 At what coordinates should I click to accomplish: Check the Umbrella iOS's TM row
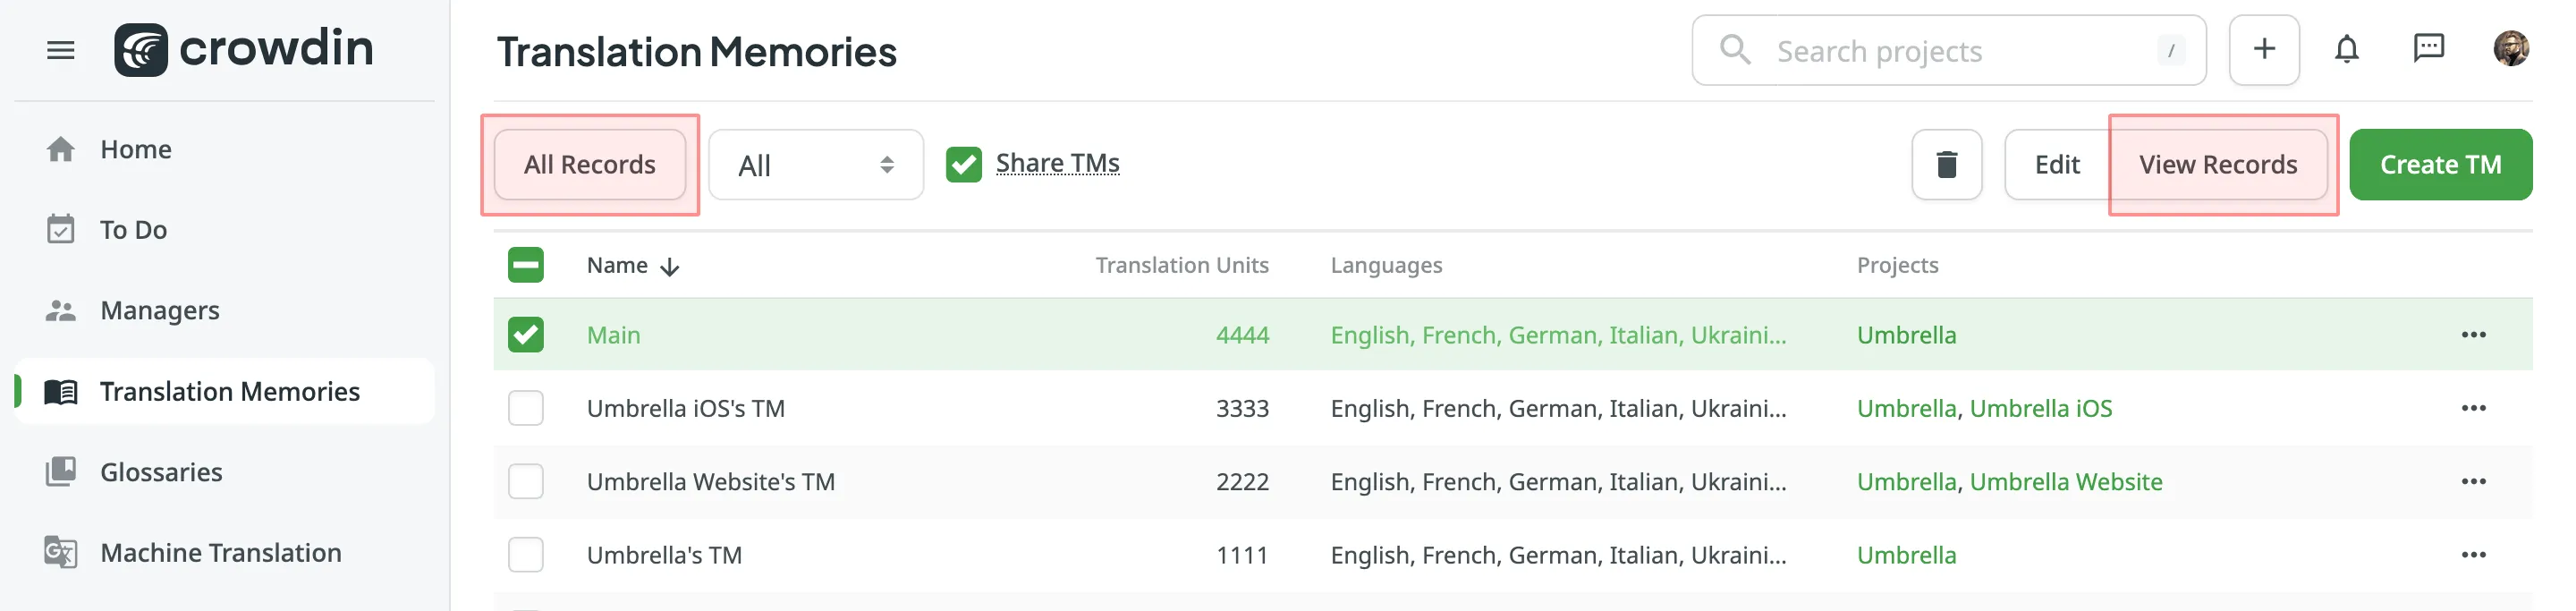(525, 408)
